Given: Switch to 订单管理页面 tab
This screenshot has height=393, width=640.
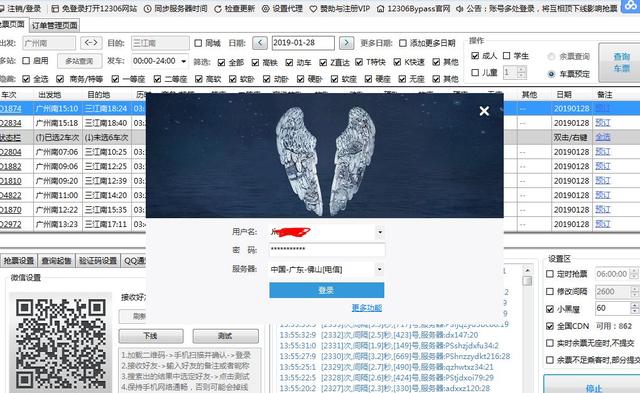Looking at the screenshot, I should tap(55, 25).
